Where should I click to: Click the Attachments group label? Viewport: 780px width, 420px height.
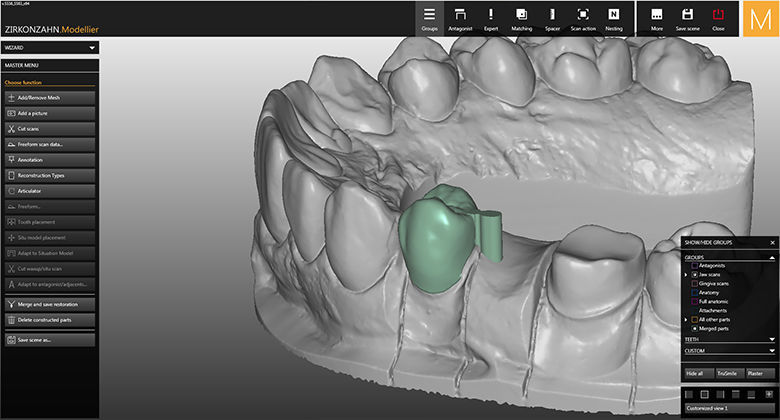click(x=712, y=311)
